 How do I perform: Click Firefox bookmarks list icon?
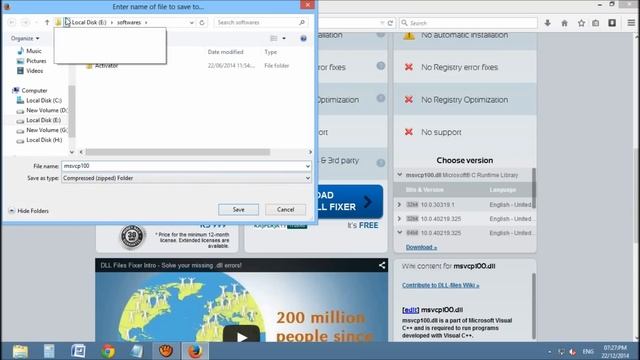[x=596, y=23]
